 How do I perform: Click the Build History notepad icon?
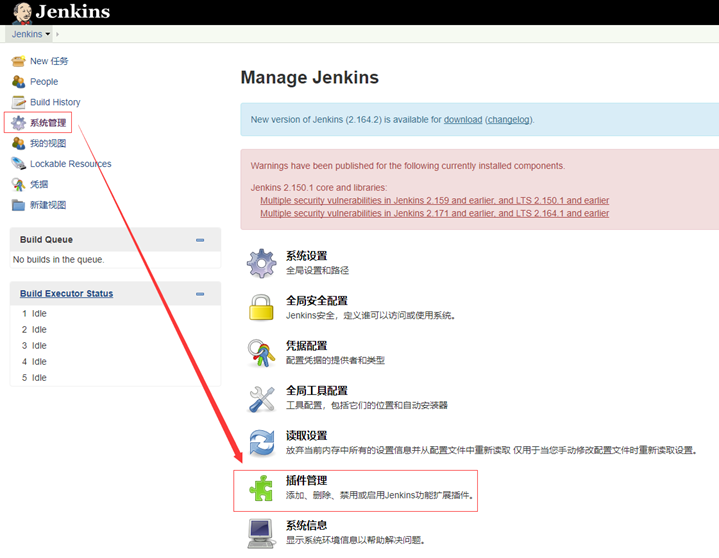click(x=18, y=102)
